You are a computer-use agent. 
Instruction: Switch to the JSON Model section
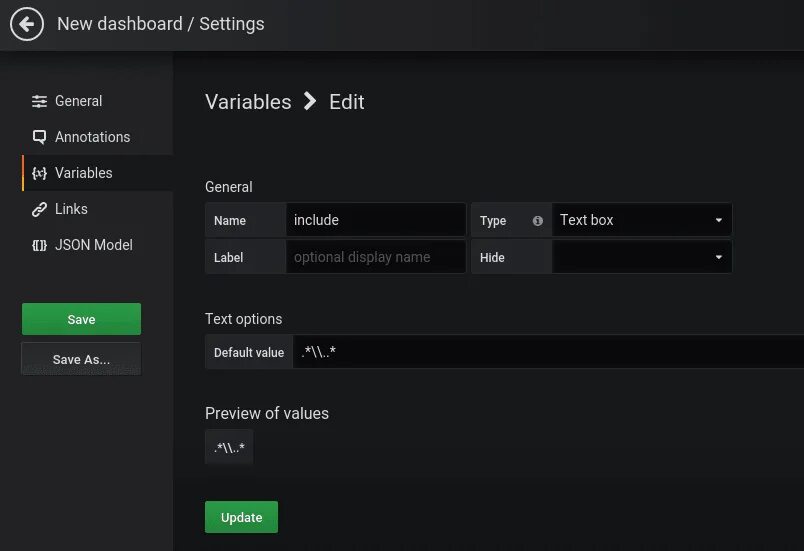(x=93, y=245)
